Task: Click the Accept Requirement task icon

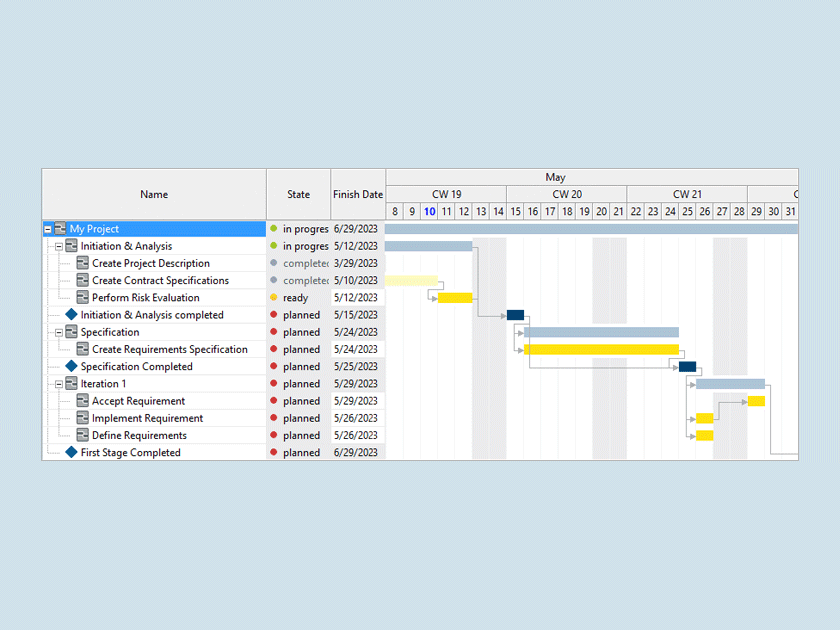Action: tap(83, 401)
